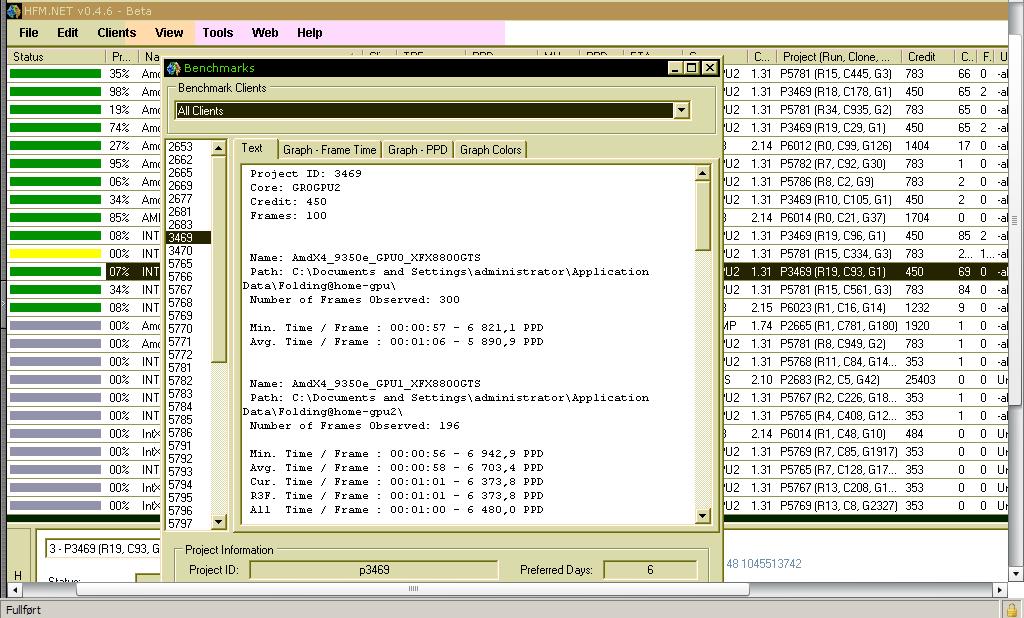Sort by Project (Run, Clone column header
The width and height of the screenshot is (1024, 618).
click(839, 57)
